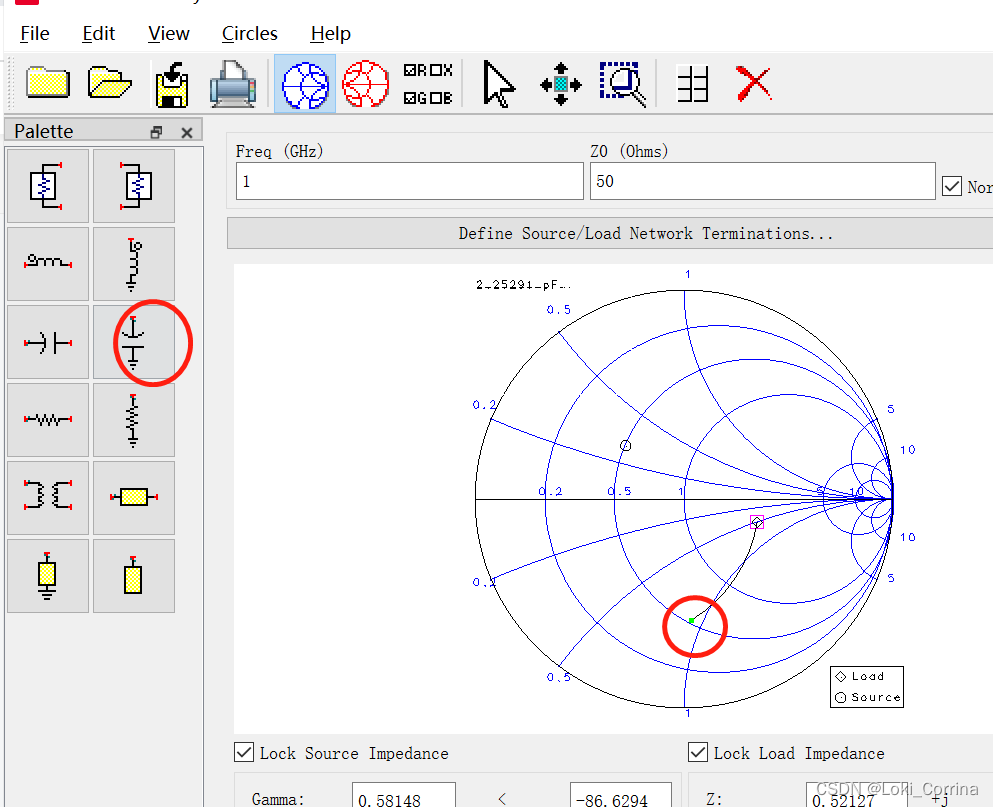Pick the shunt inductor component

pos(134,264)
